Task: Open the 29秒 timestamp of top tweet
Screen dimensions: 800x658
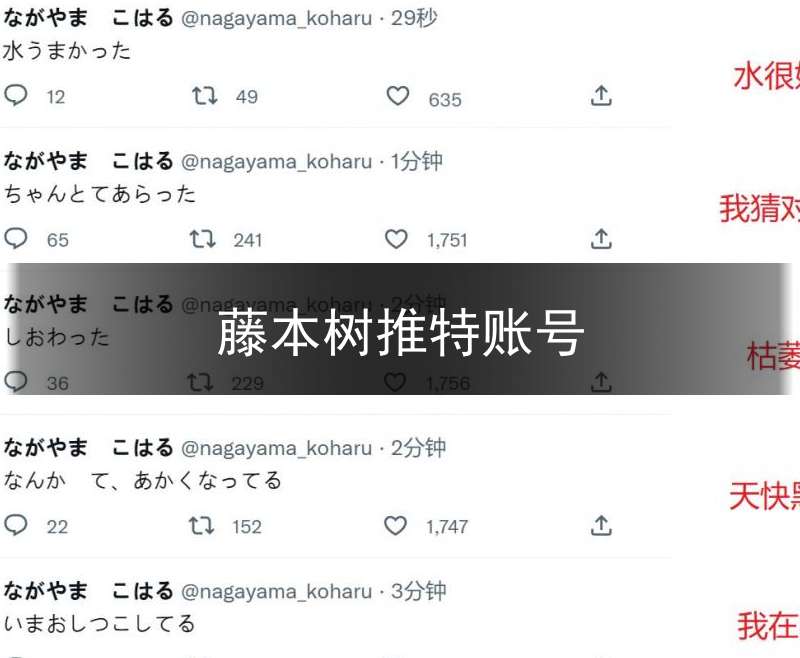Action: point(414,18)
